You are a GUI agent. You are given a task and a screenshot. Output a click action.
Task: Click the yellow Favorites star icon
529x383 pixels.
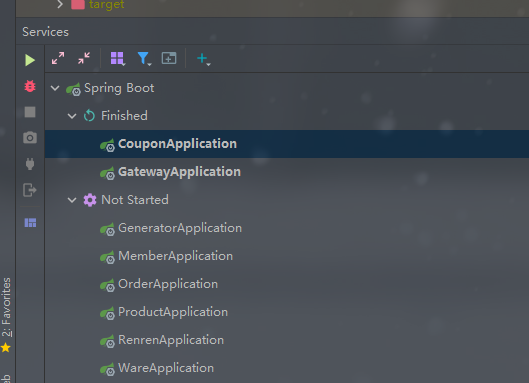(x=5, y=347)
